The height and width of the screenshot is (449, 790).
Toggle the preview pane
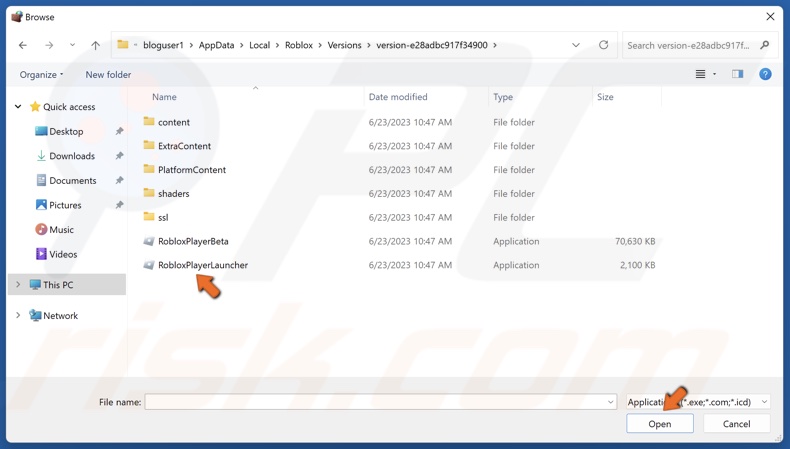pos(737,74)
